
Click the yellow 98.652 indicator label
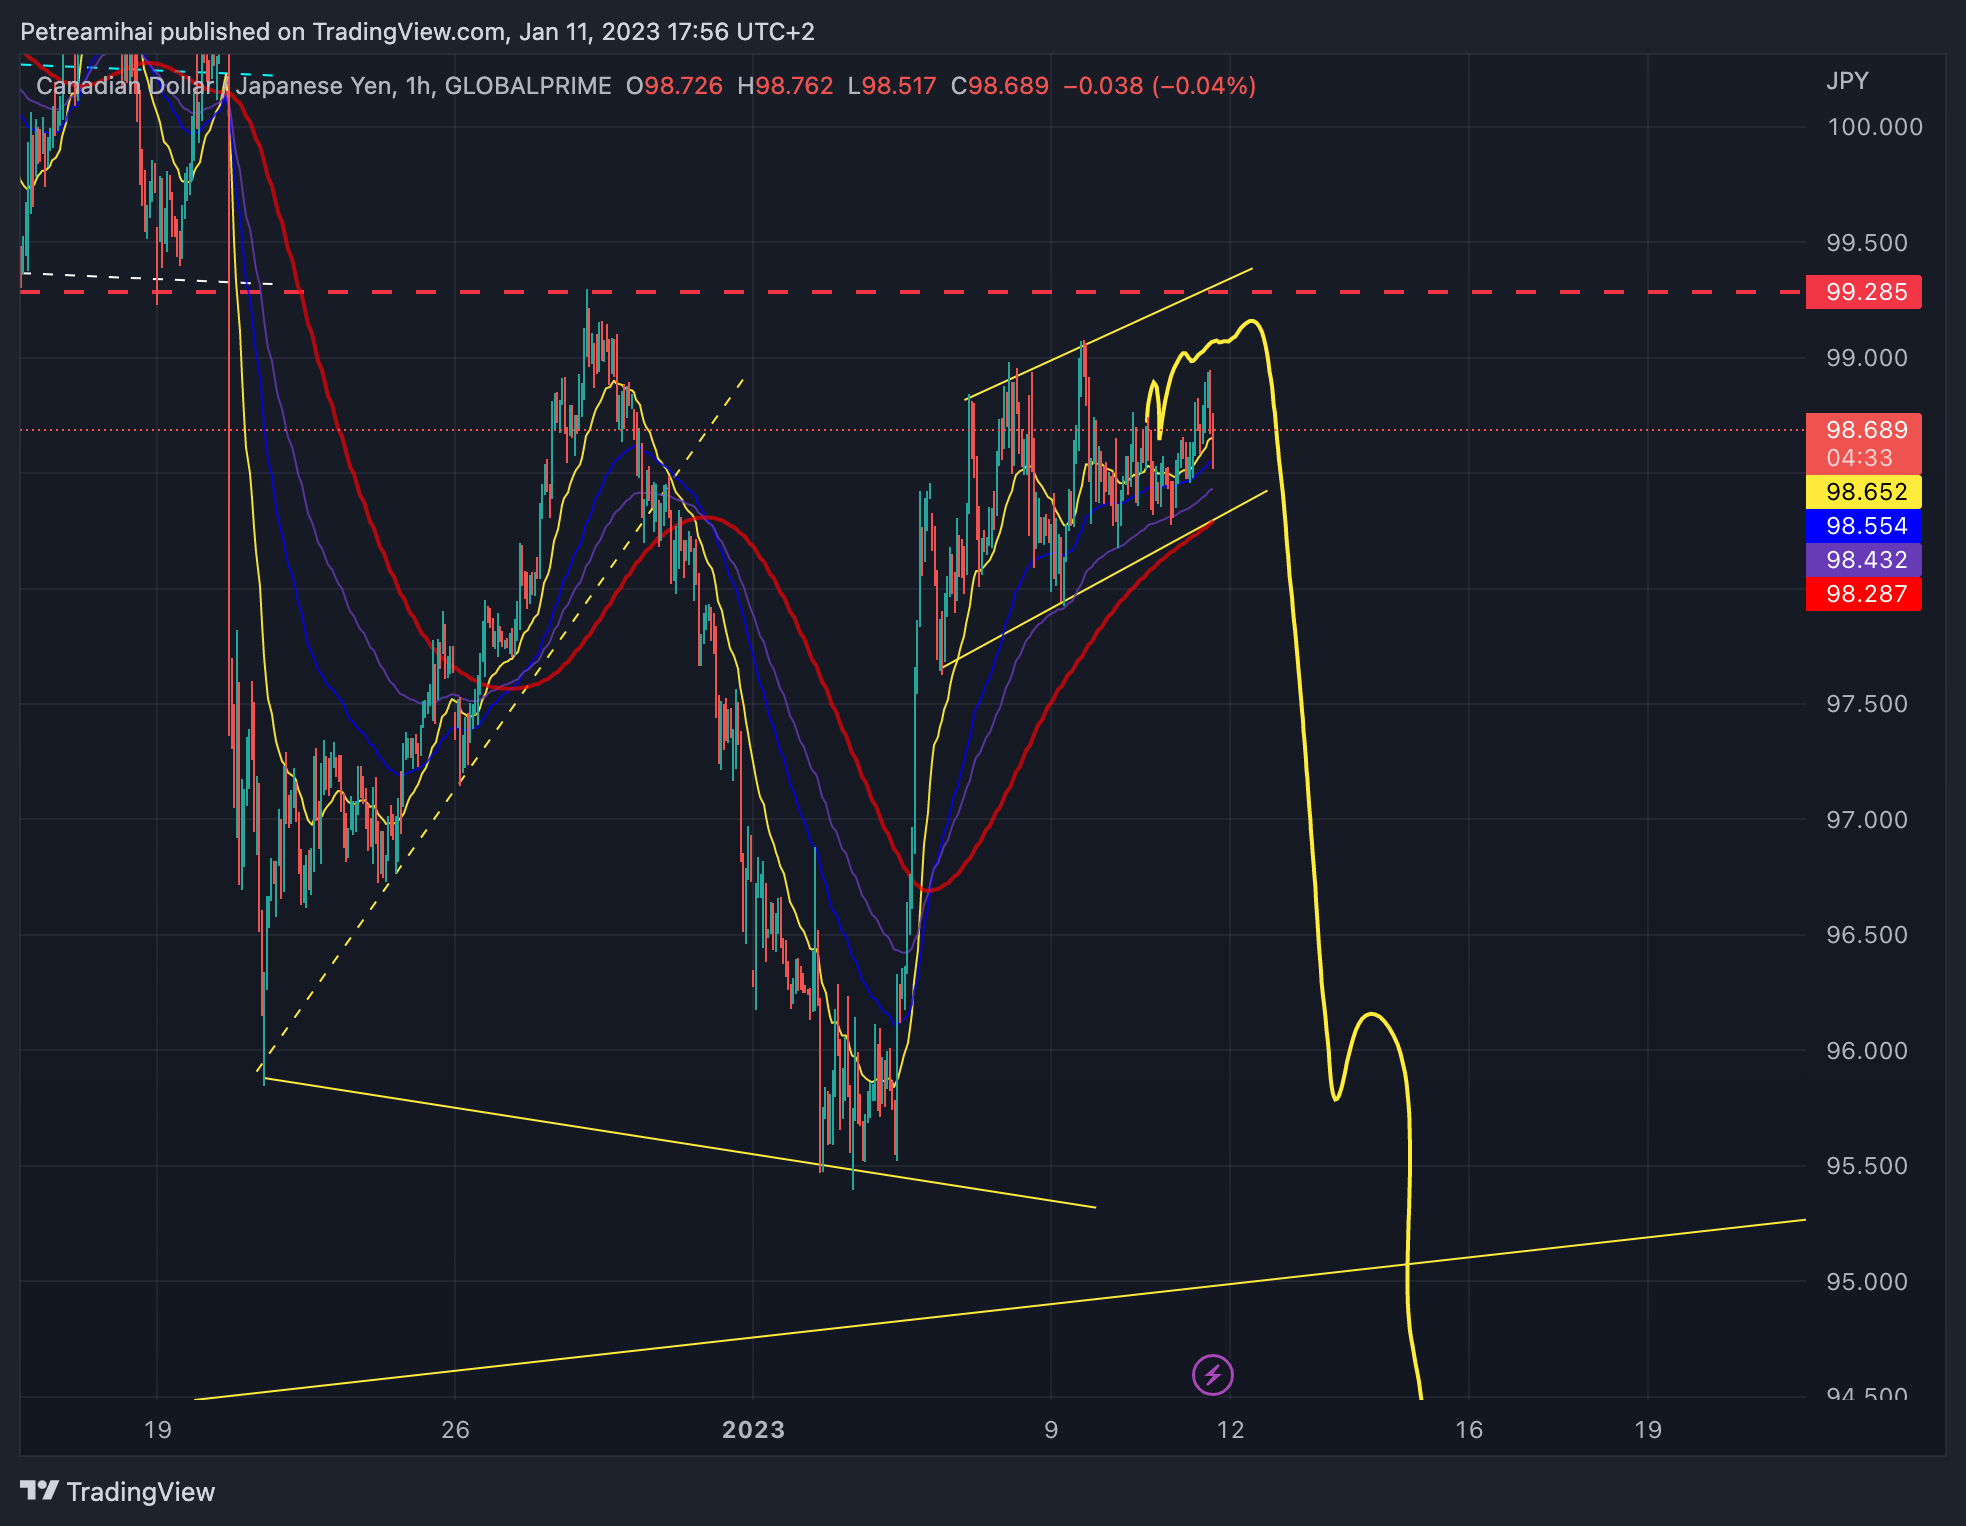1863,492
